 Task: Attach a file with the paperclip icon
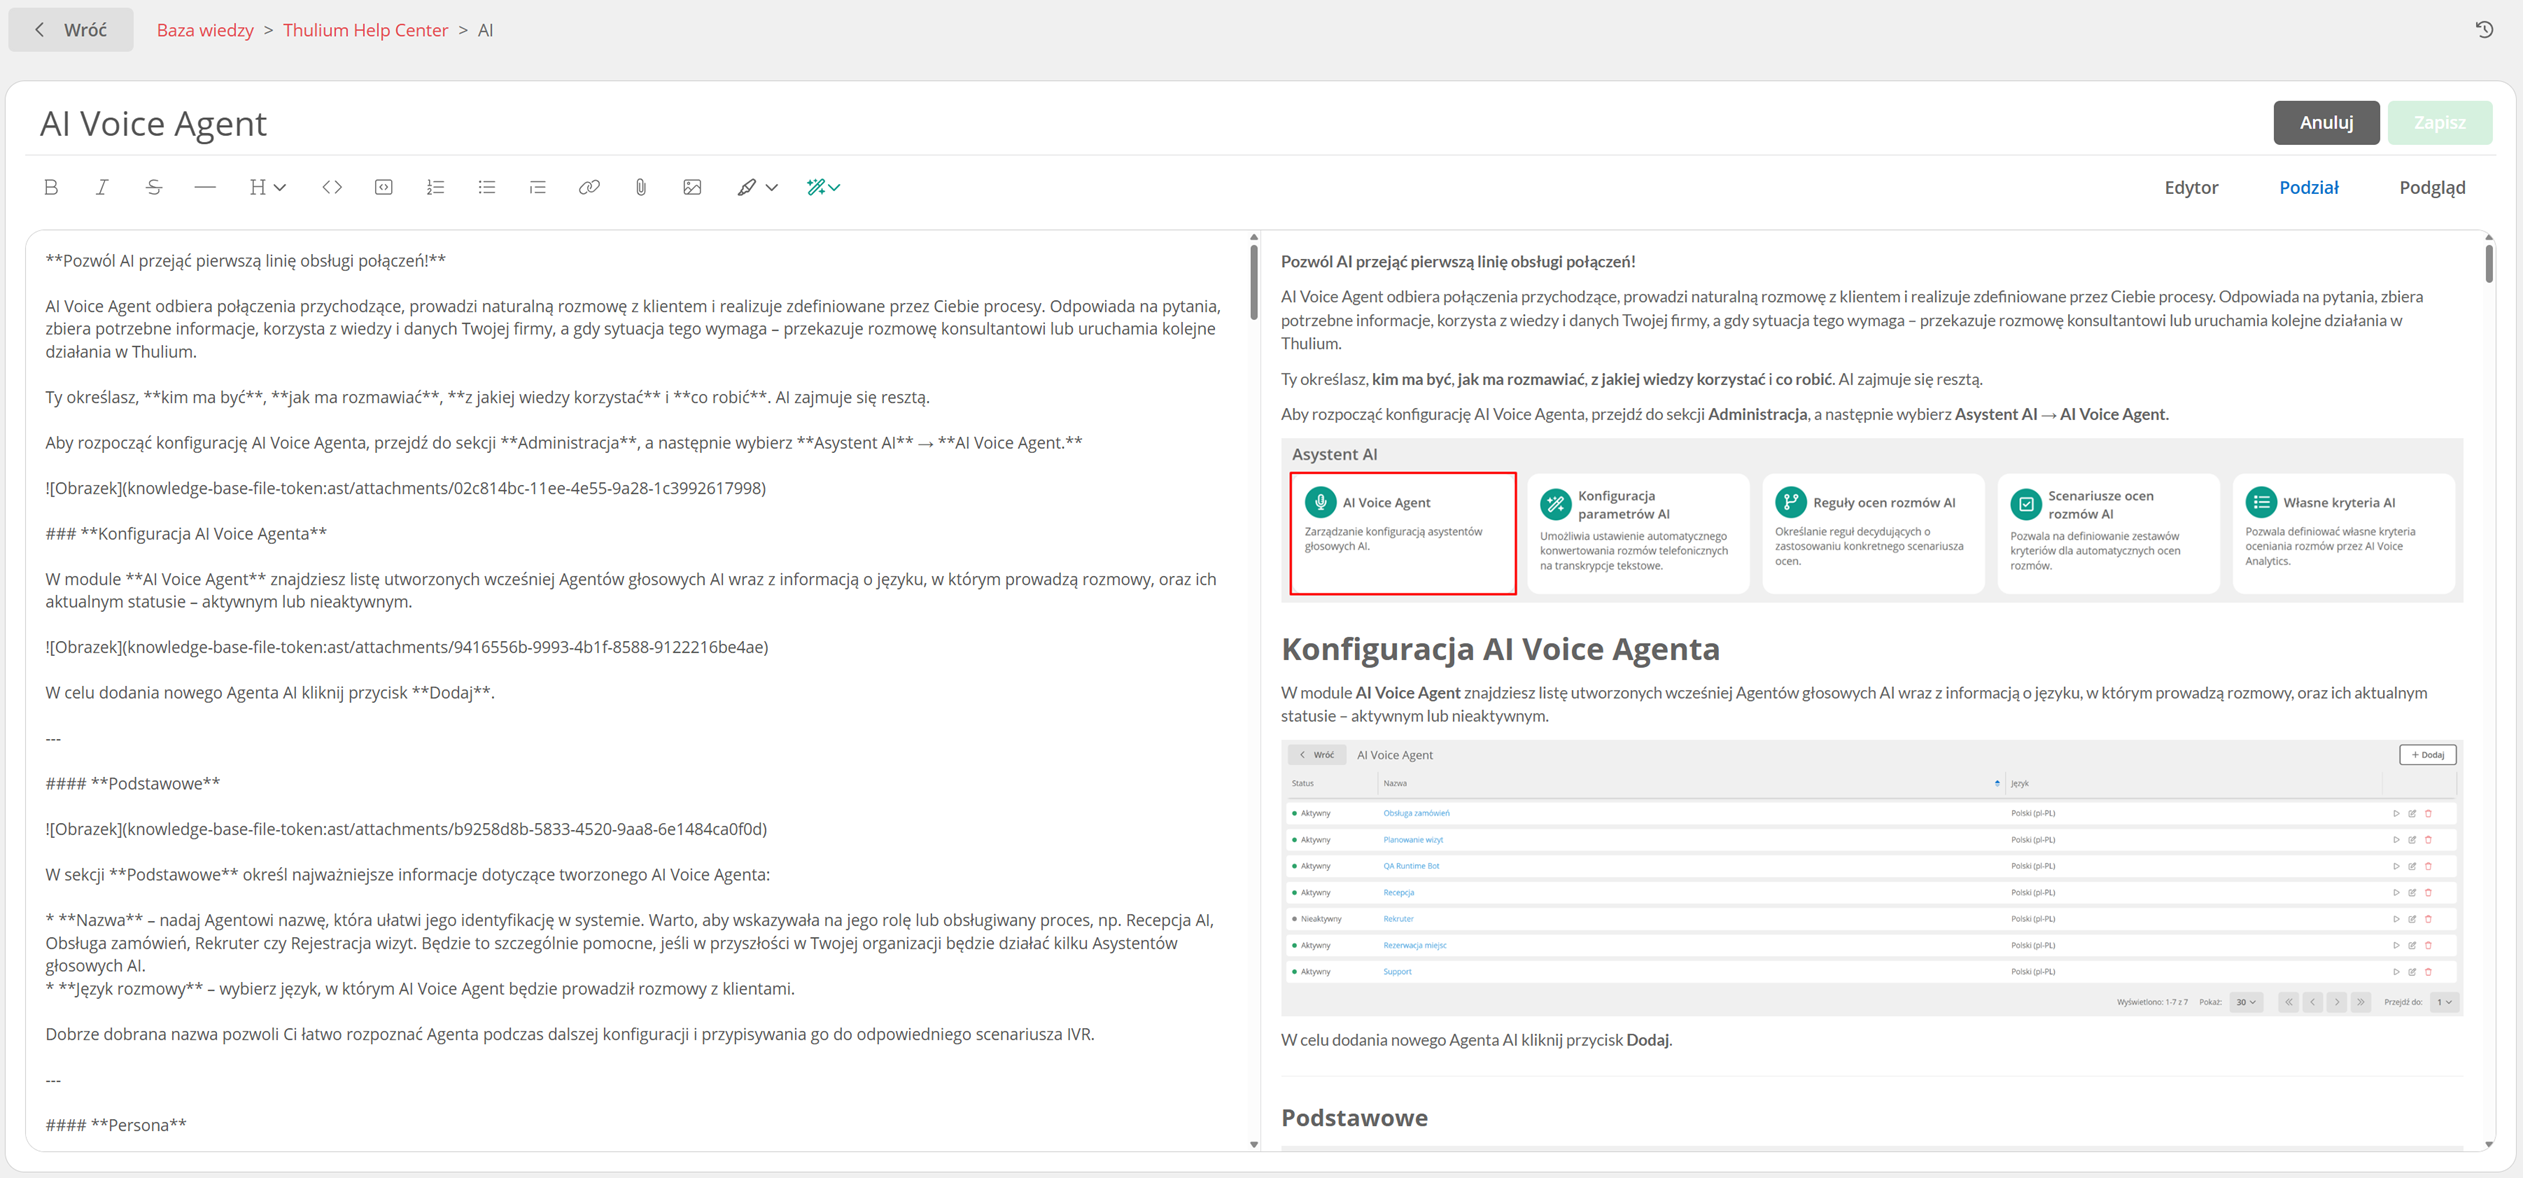[641, 187]
